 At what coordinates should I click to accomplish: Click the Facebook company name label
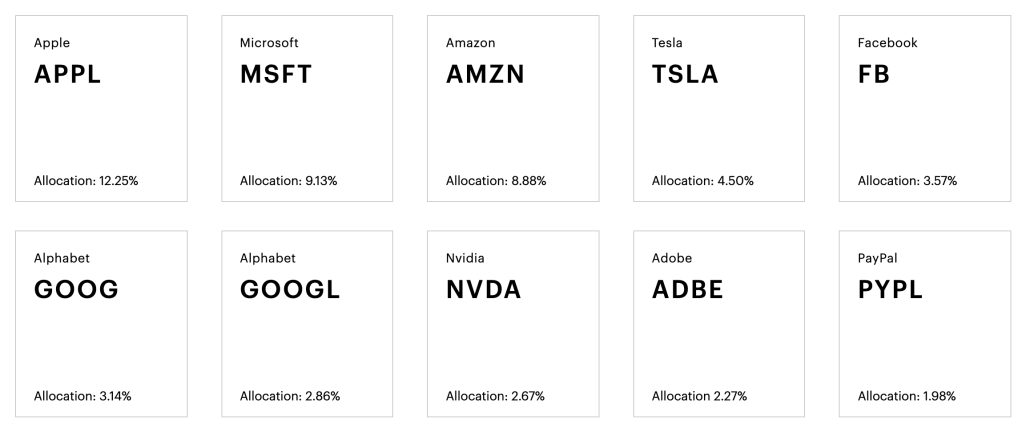point(887,43)
